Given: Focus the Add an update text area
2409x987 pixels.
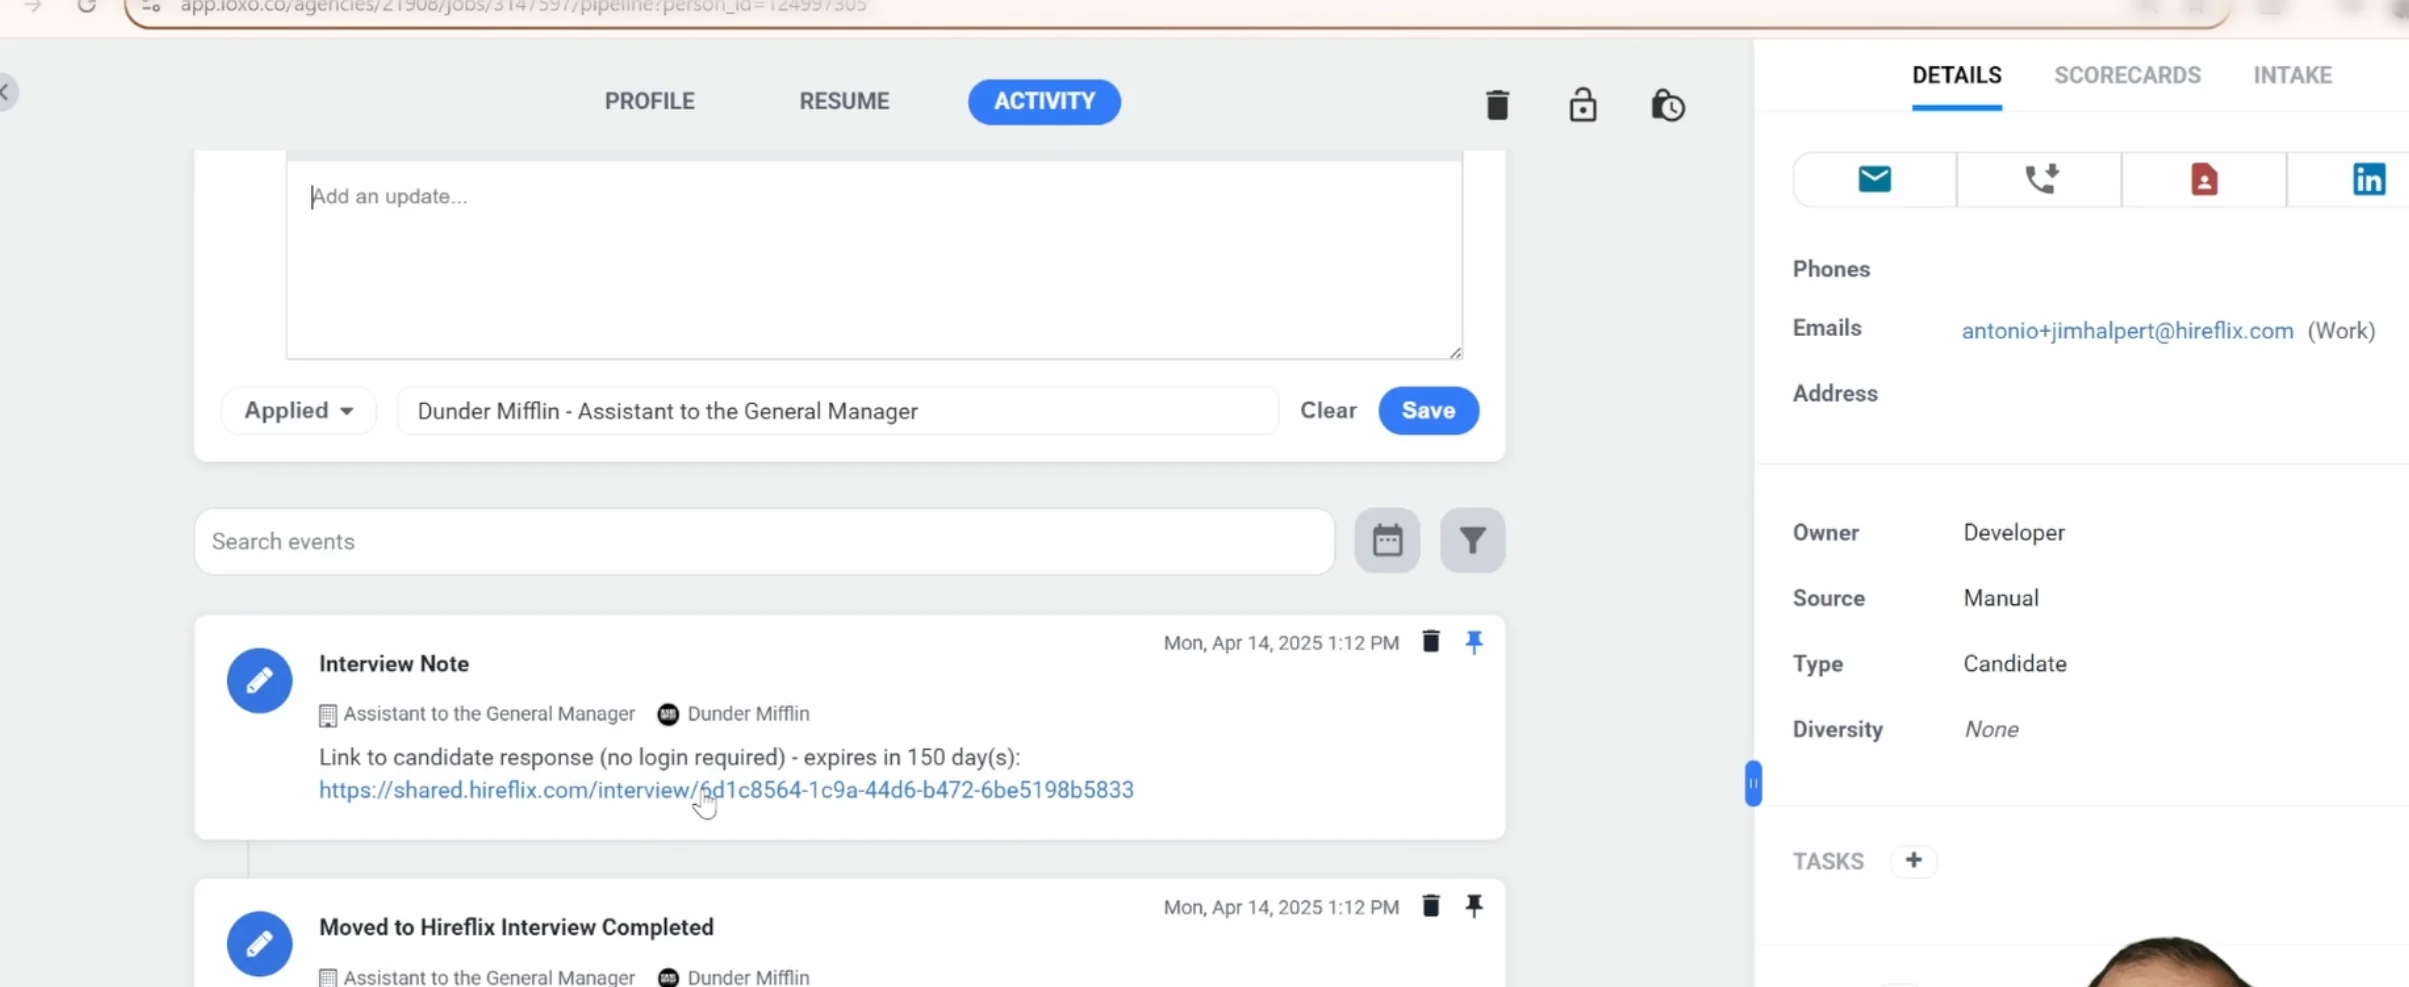Looking at the screenshot, I should 874,258.
